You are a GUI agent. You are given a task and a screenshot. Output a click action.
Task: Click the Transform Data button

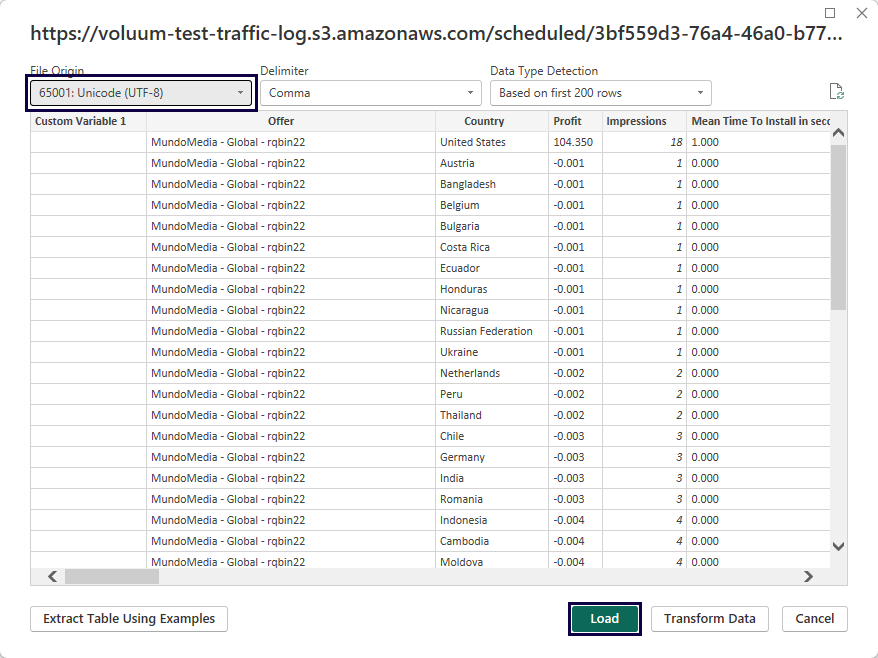(x=709, y=619)
